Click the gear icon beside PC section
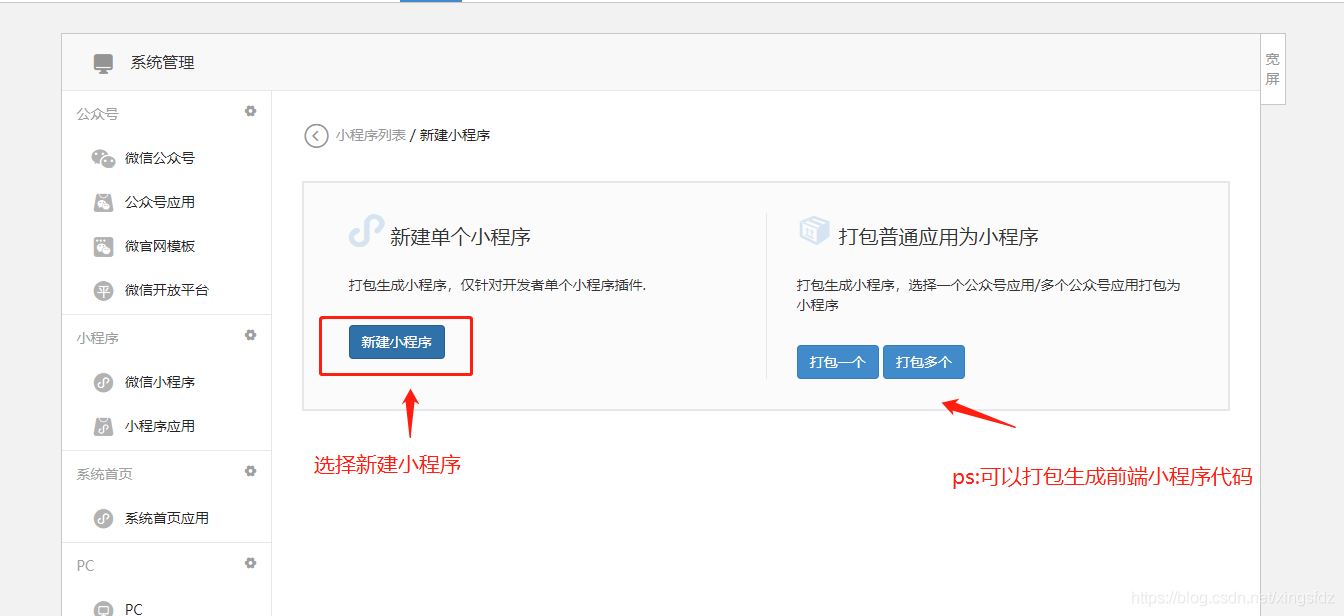1344x616 pixels. click(x=250, y=563)
